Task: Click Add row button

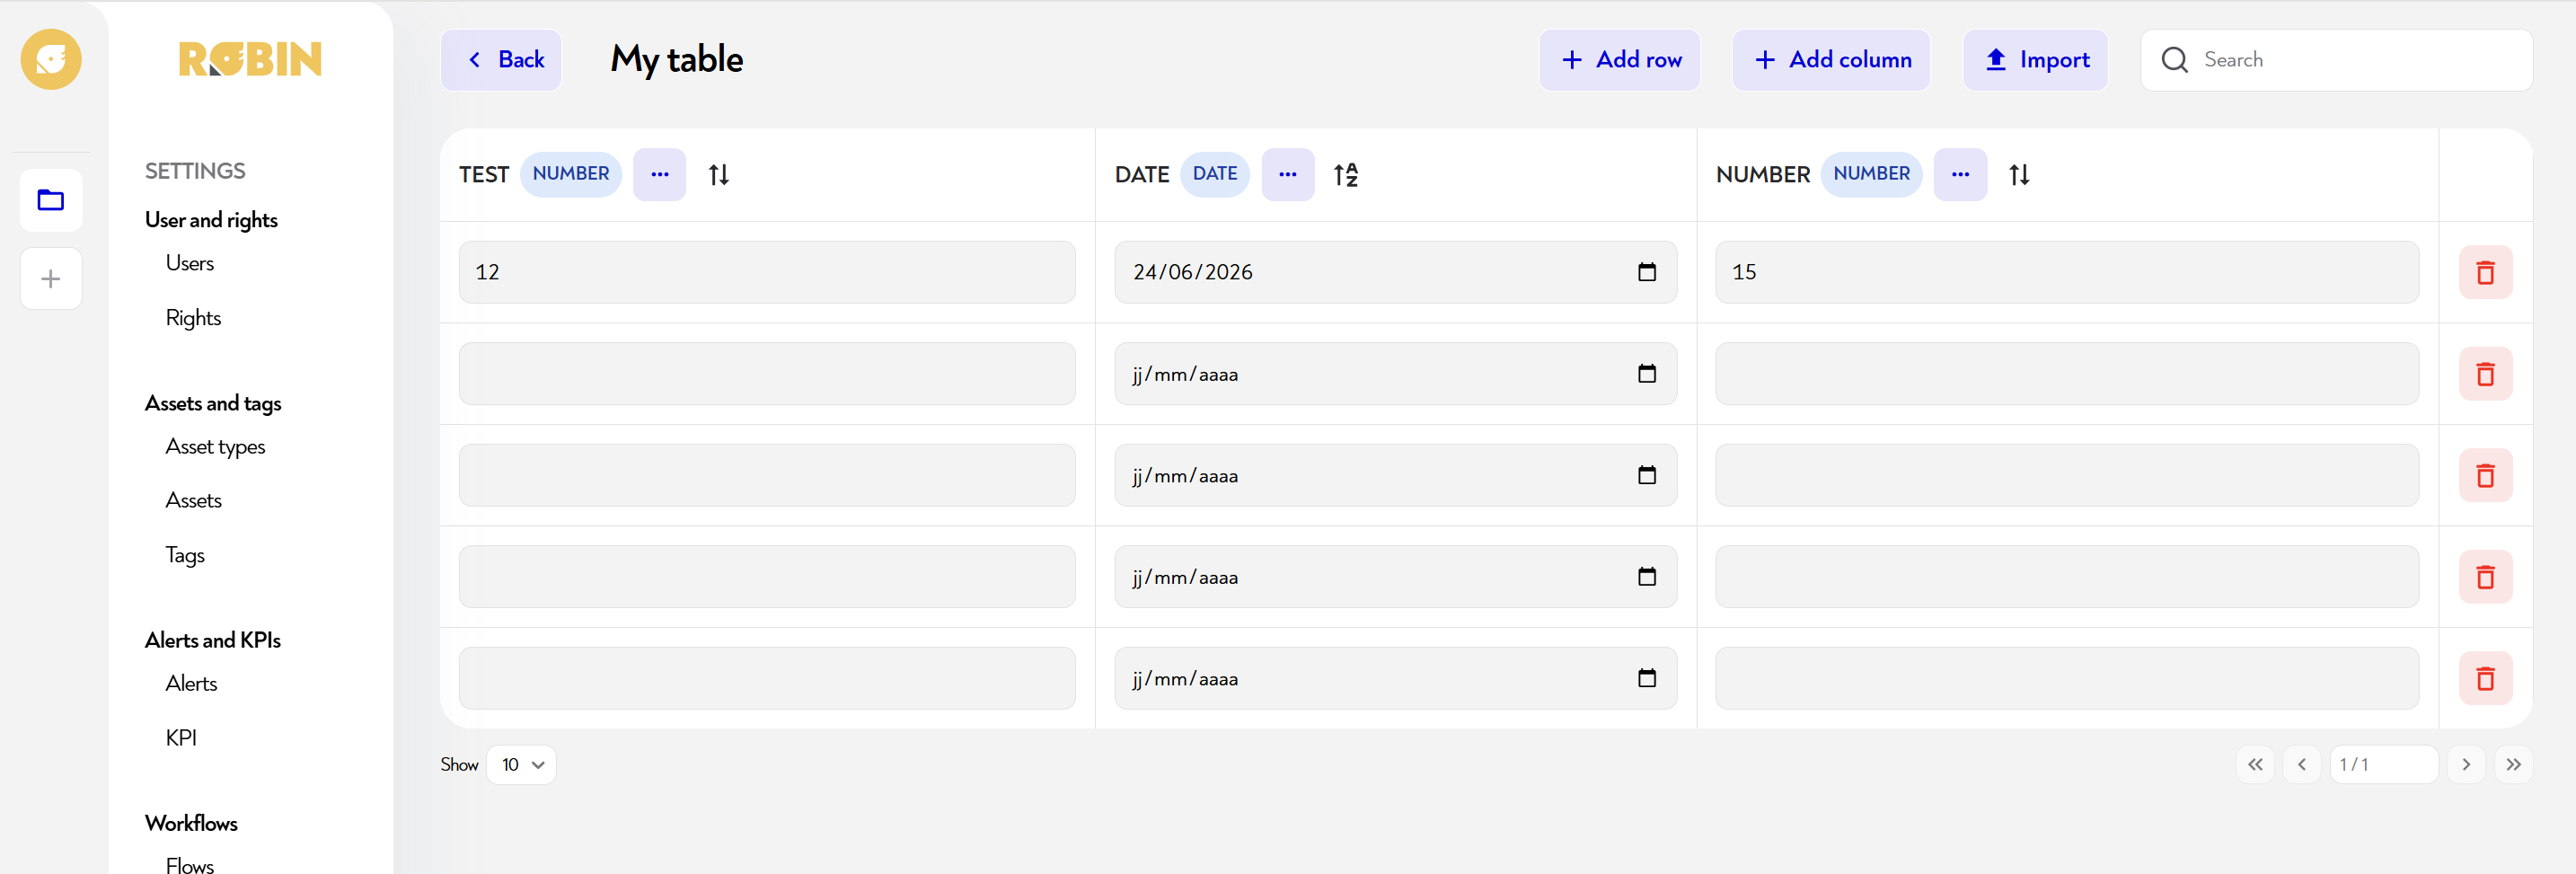Action: [1619, 60]
